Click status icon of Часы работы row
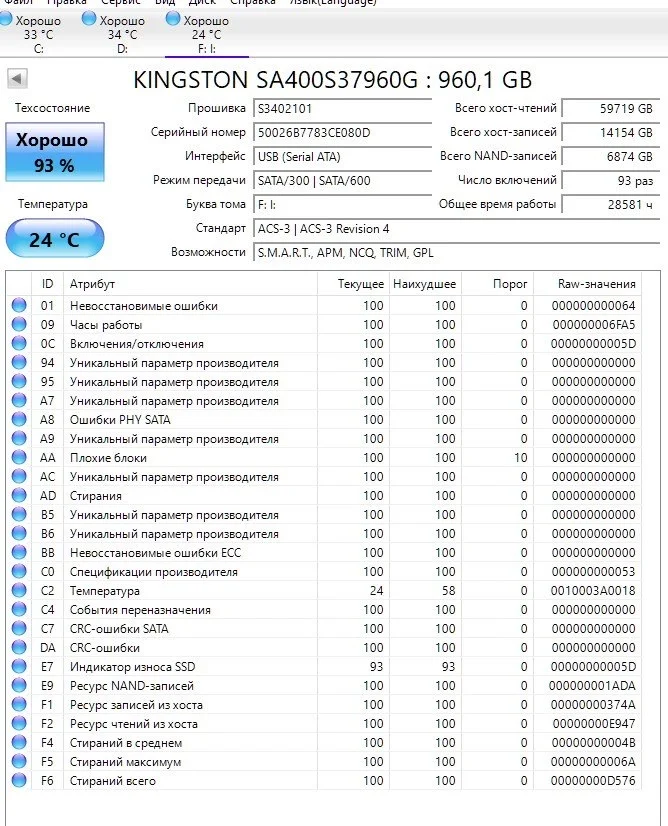668x826 pixels. 19,324
